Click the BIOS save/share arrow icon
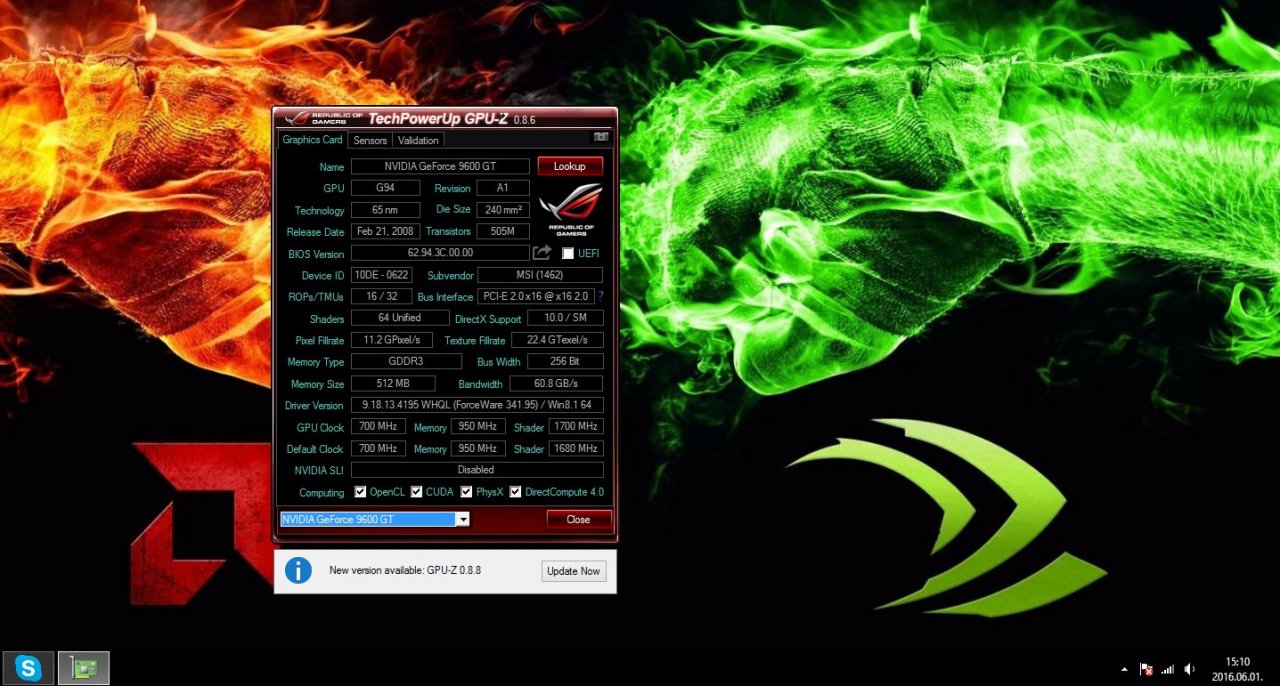 [542, 253]
